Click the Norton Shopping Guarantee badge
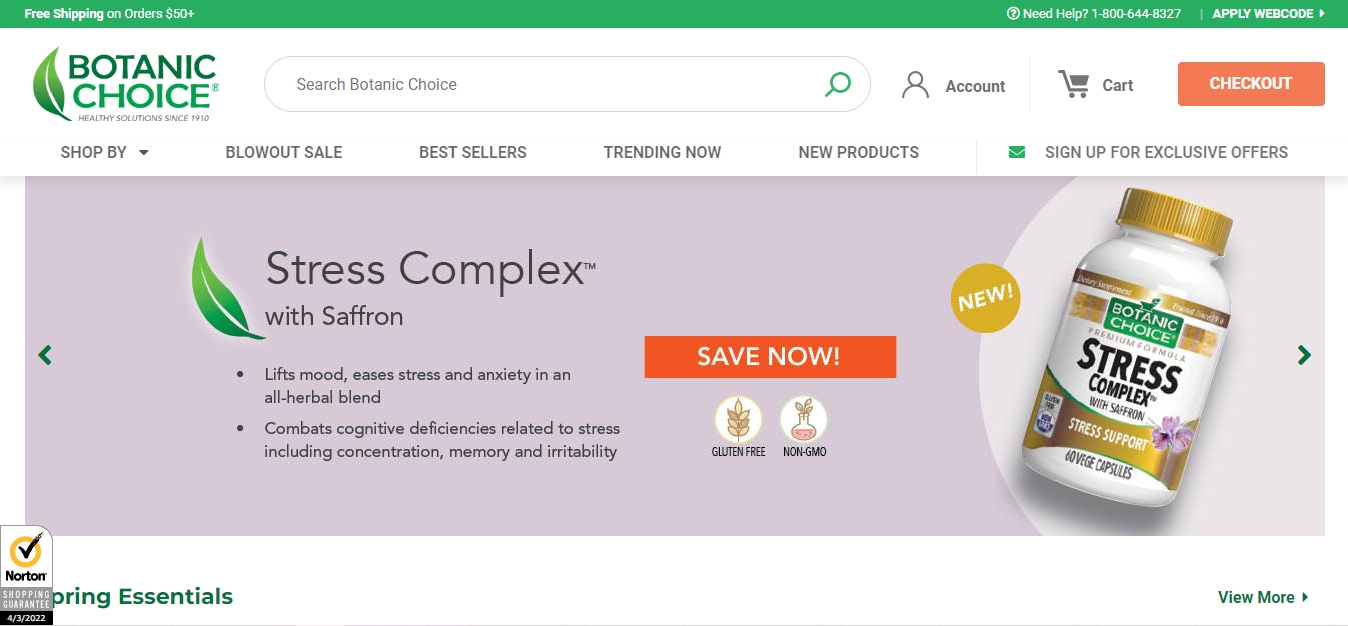 click(26, 575)
